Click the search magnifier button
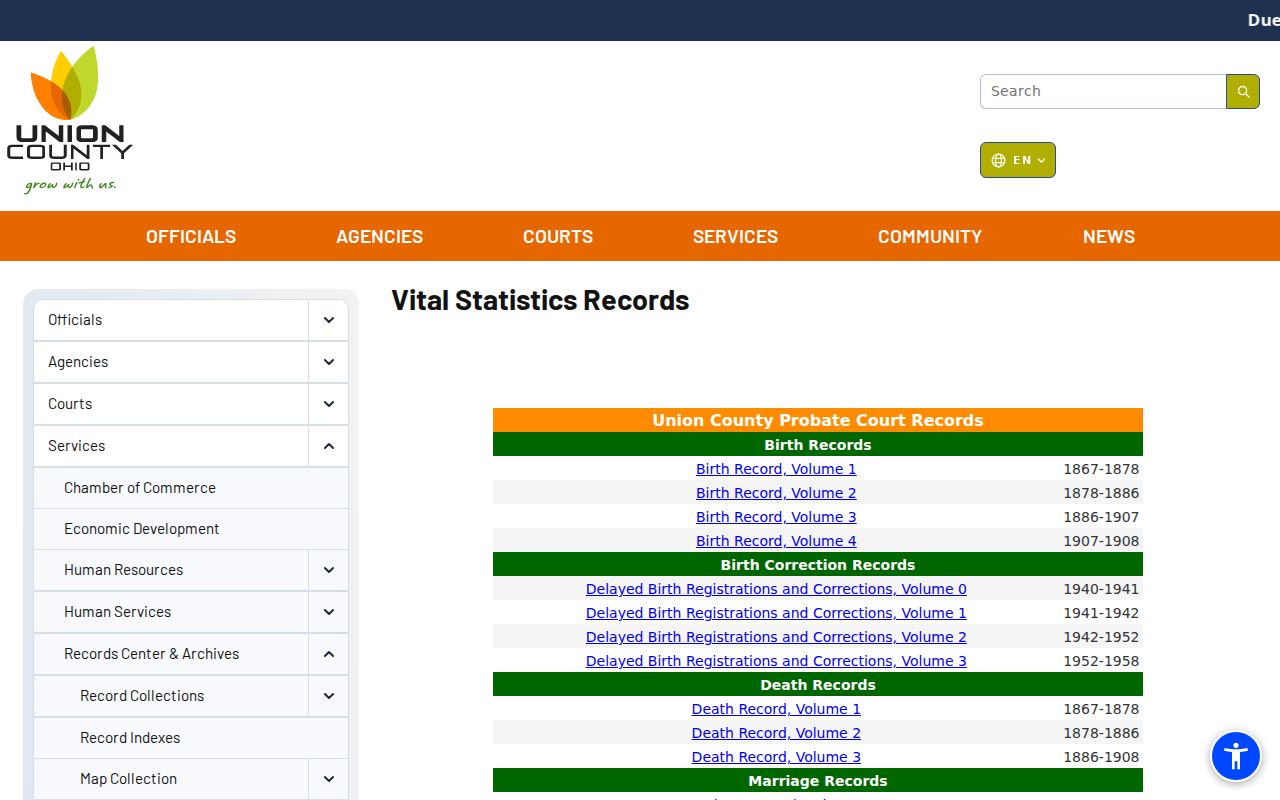The height and width of the screenshot is (800, 1280). coord(1243,91)
